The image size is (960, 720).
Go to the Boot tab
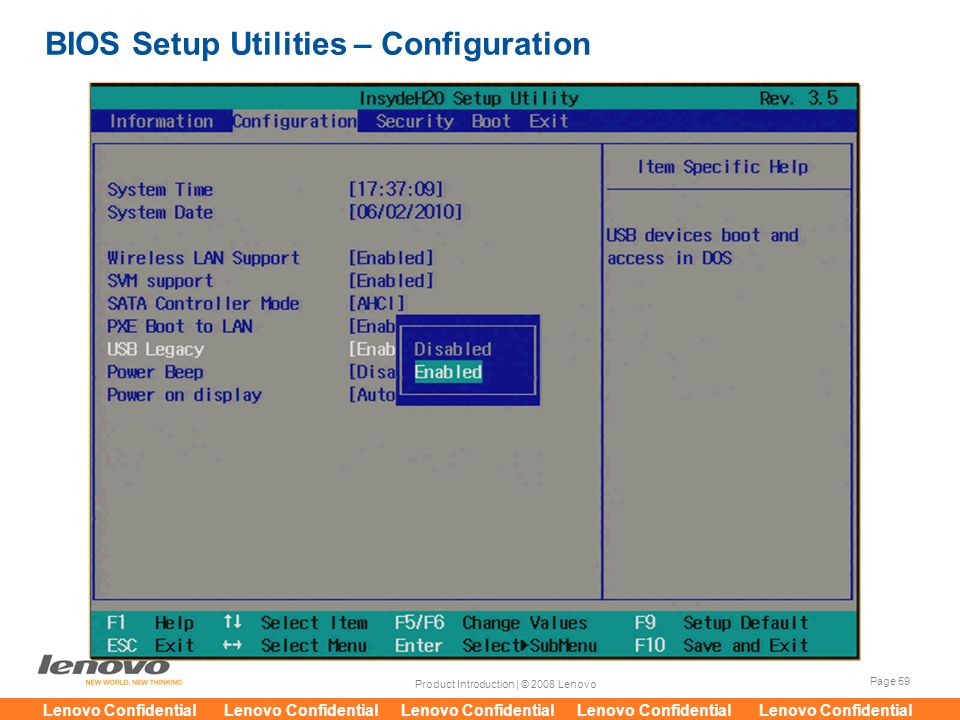click(x=491, y=121)
